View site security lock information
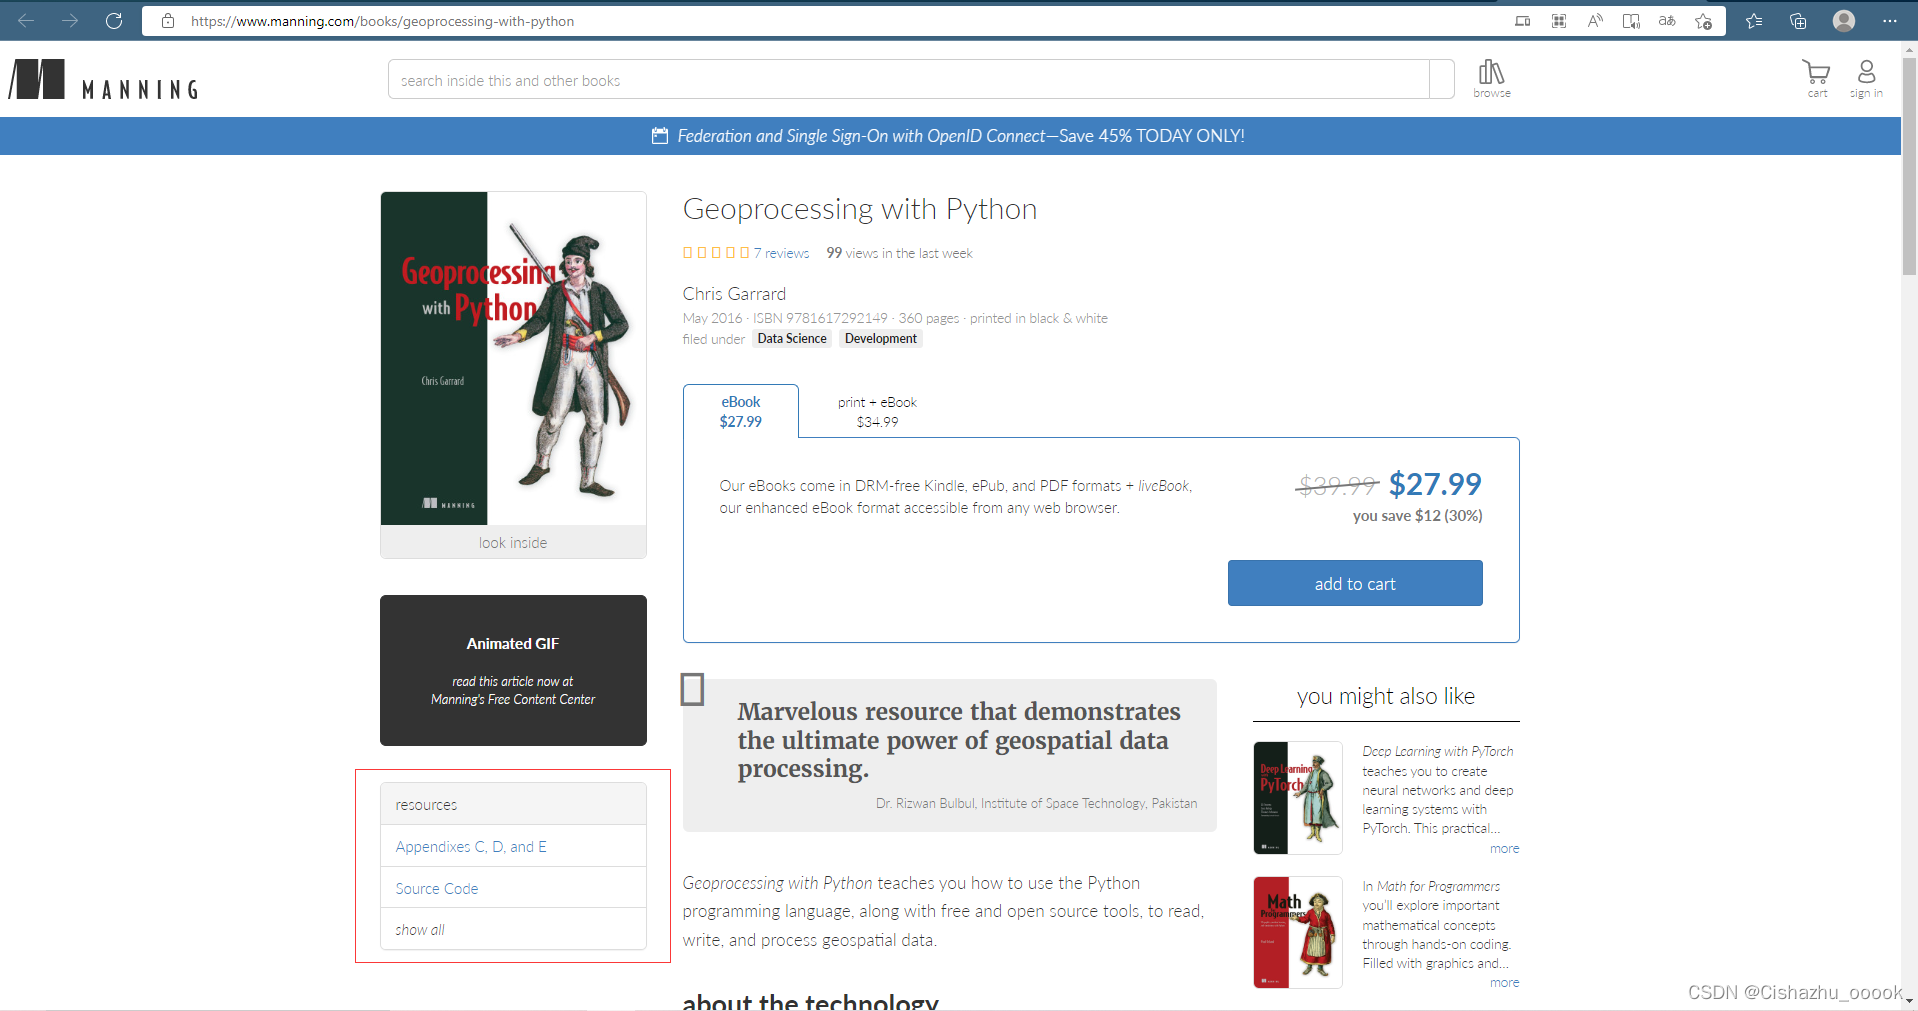Image resolution: width=1918 pixels, height=1011 pixels. (x=168, y=21)
